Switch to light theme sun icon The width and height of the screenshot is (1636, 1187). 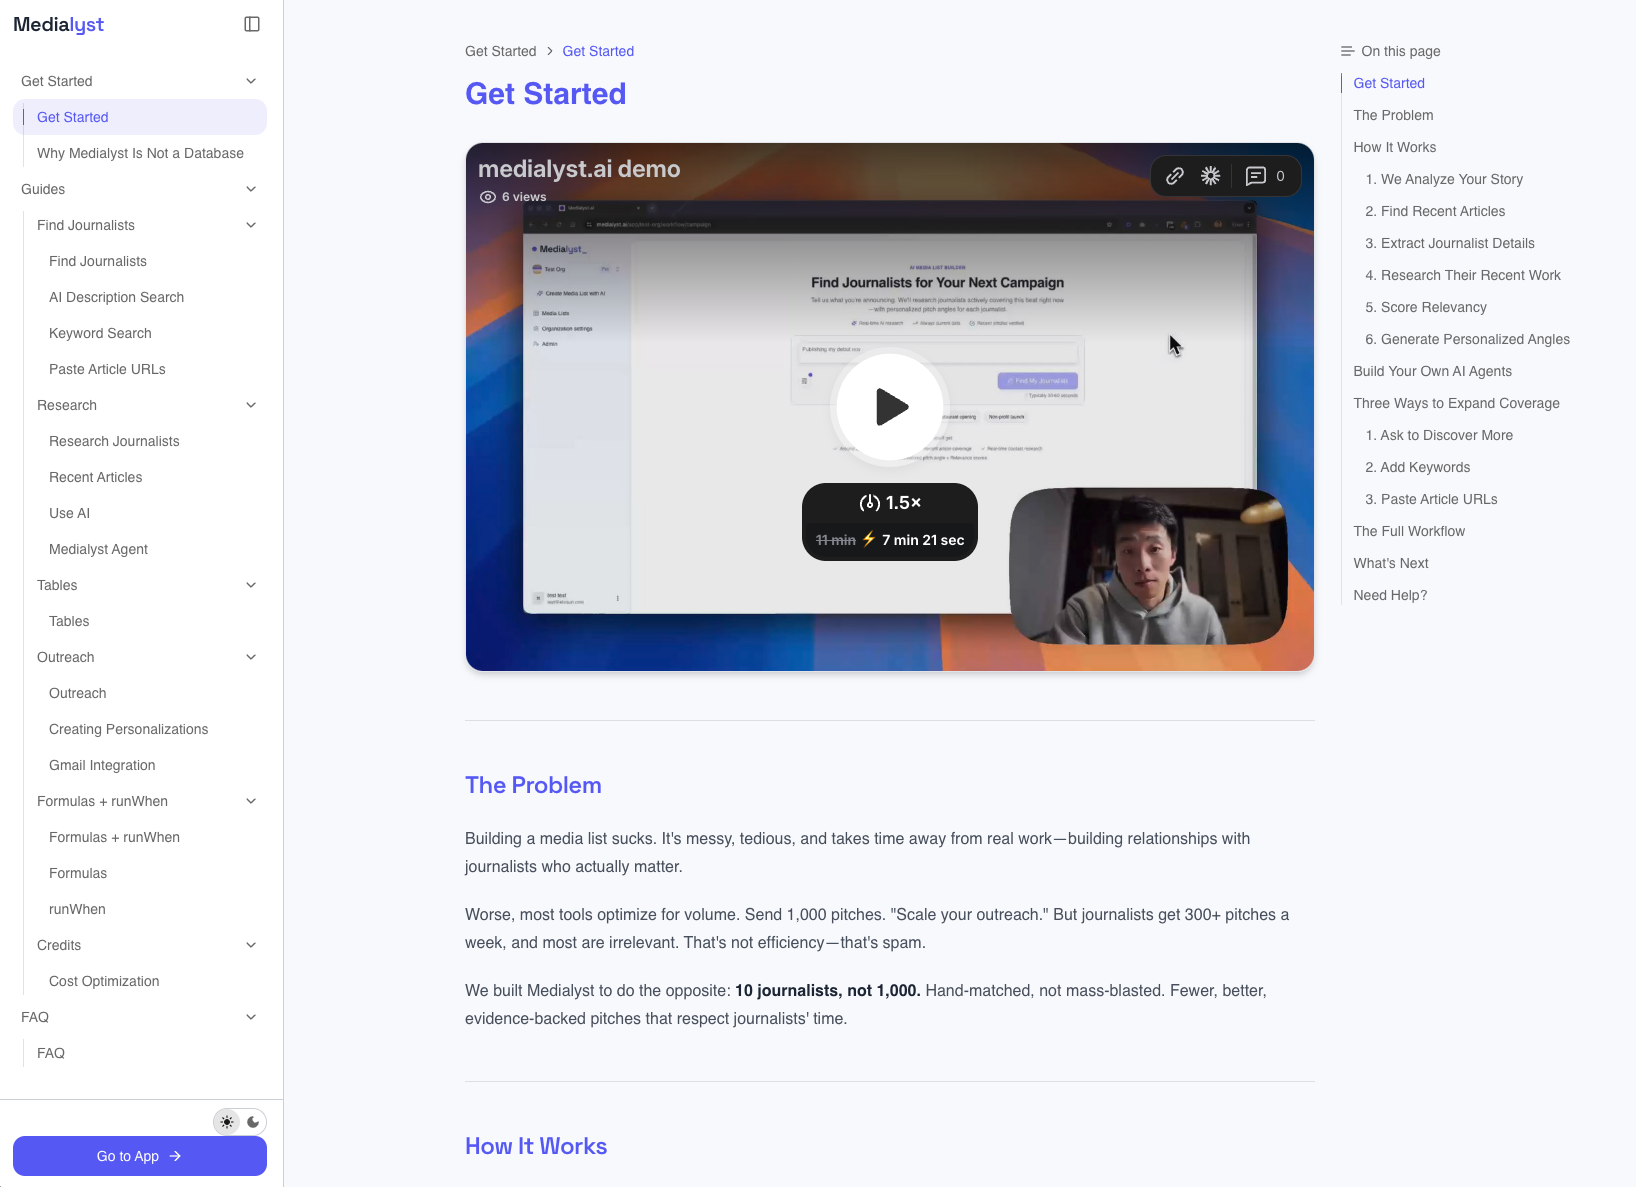point(228,1122)
